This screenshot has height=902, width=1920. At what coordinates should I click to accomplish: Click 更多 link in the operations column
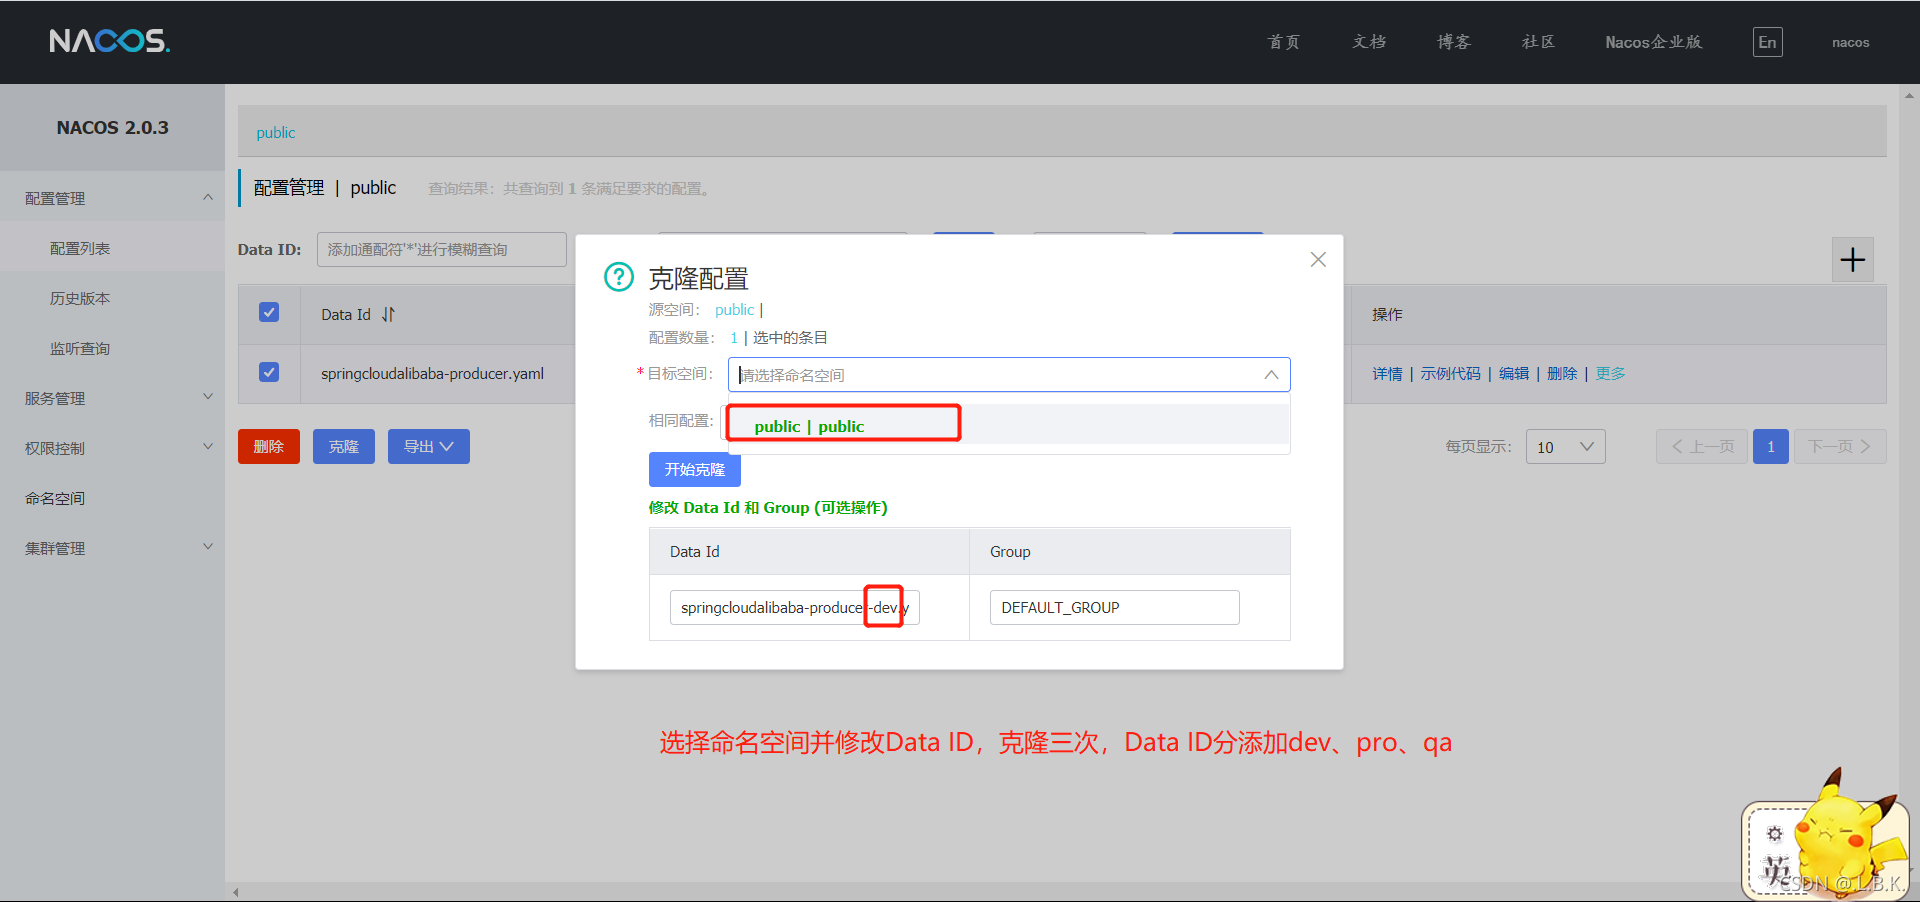tap(1610, 373)
